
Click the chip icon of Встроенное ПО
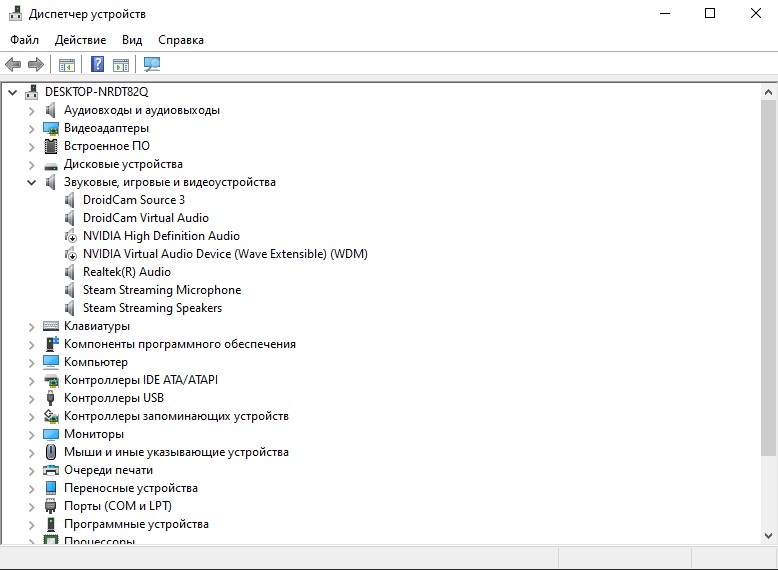(x=51, y=146)
